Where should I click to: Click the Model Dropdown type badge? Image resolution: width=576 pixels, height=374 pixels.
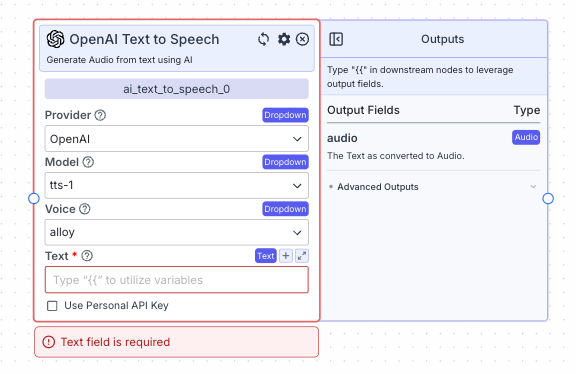(x=285, y=162)
